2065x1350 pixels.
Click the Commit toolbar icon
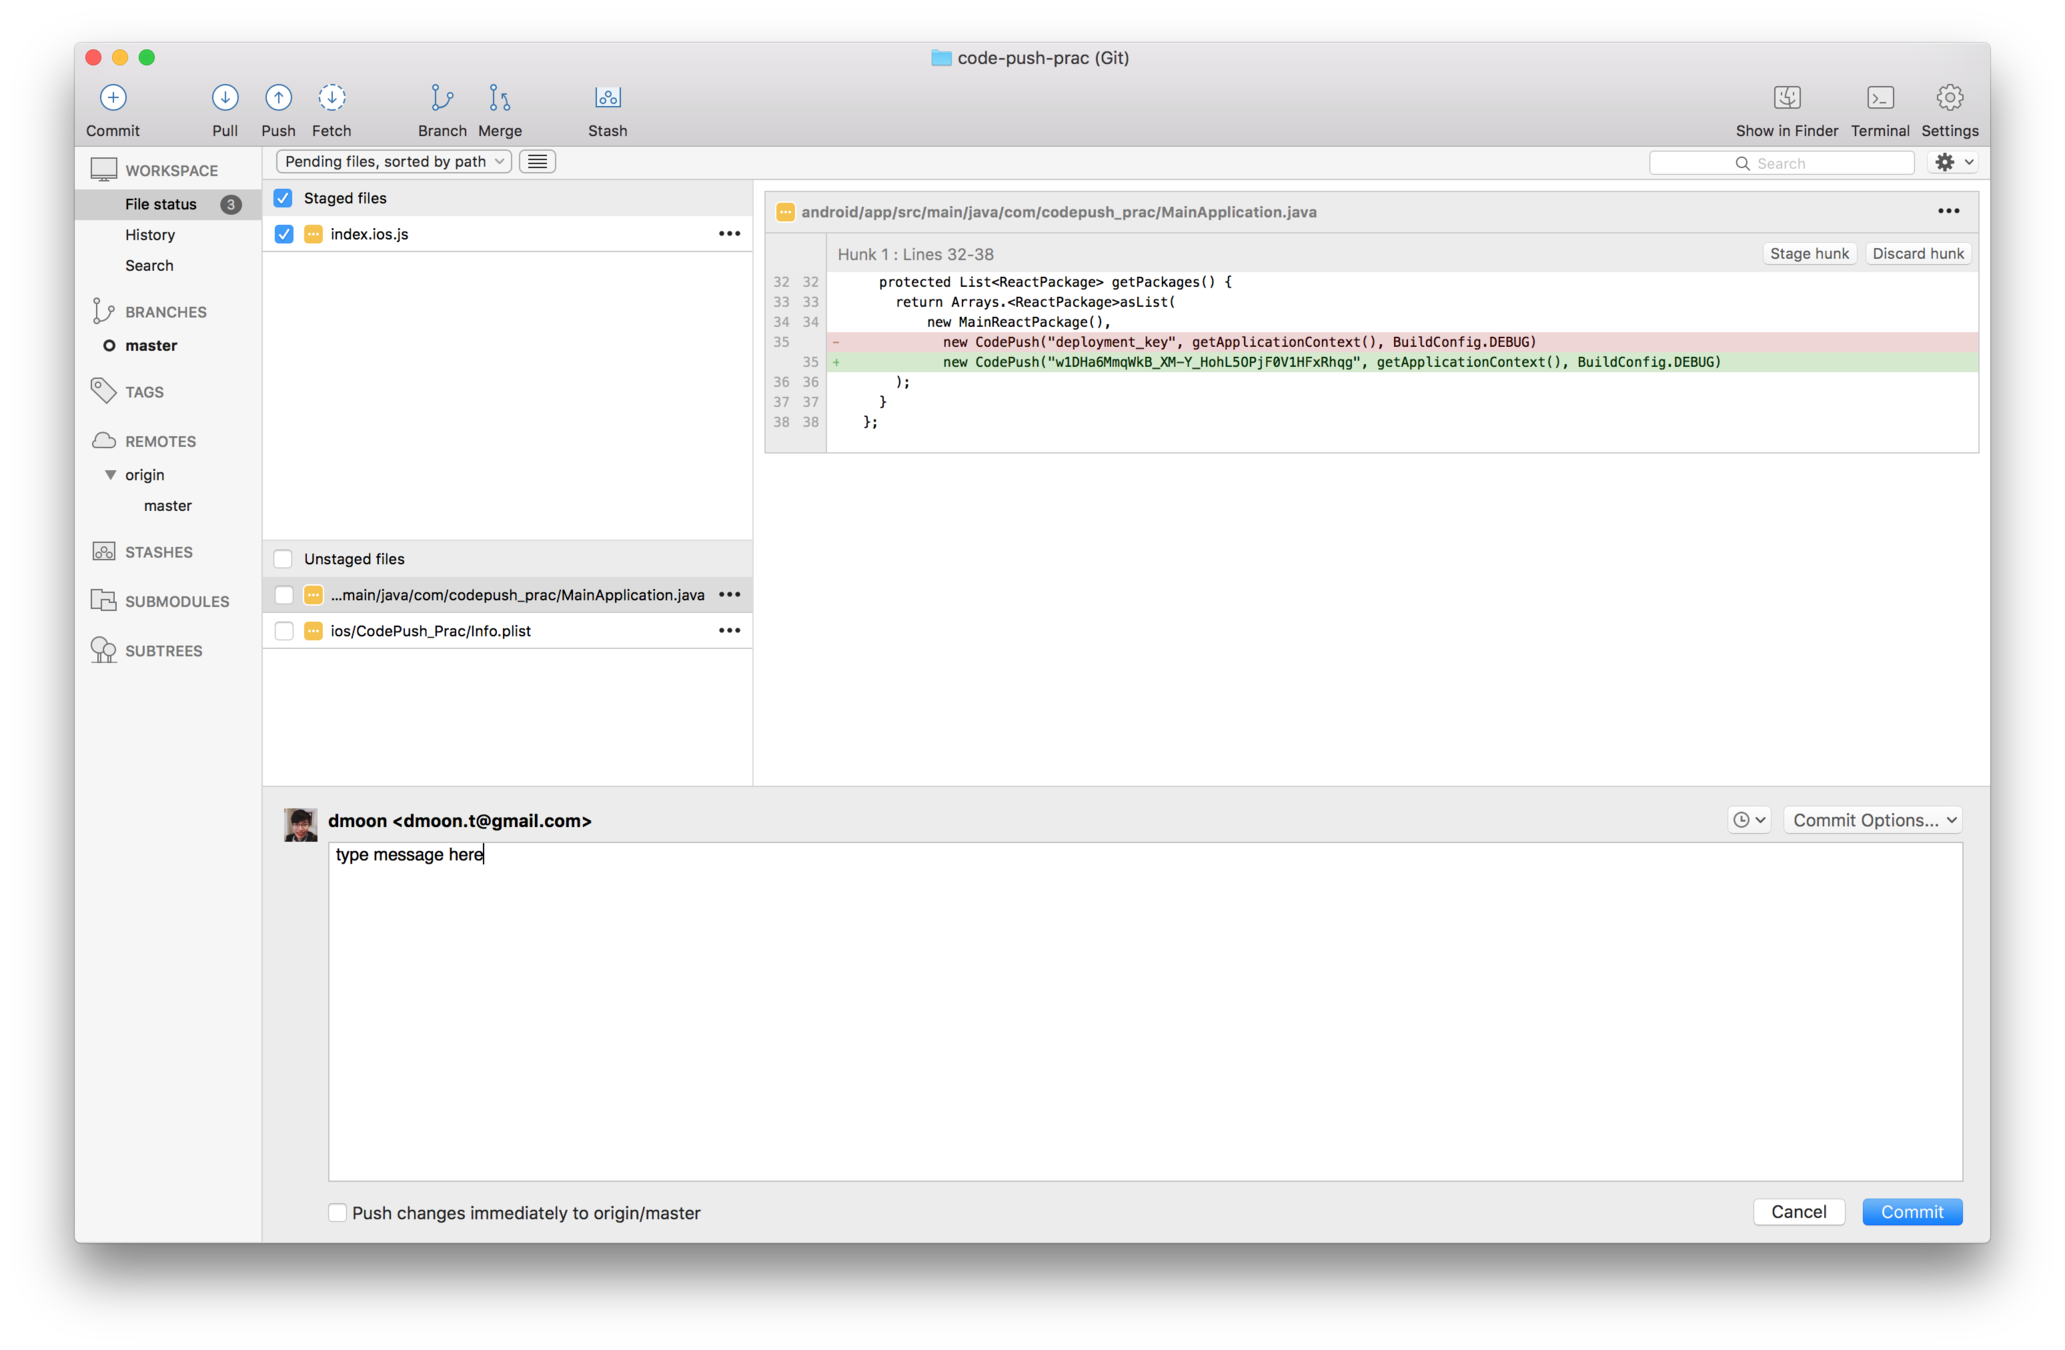click(x=113, y=98)
